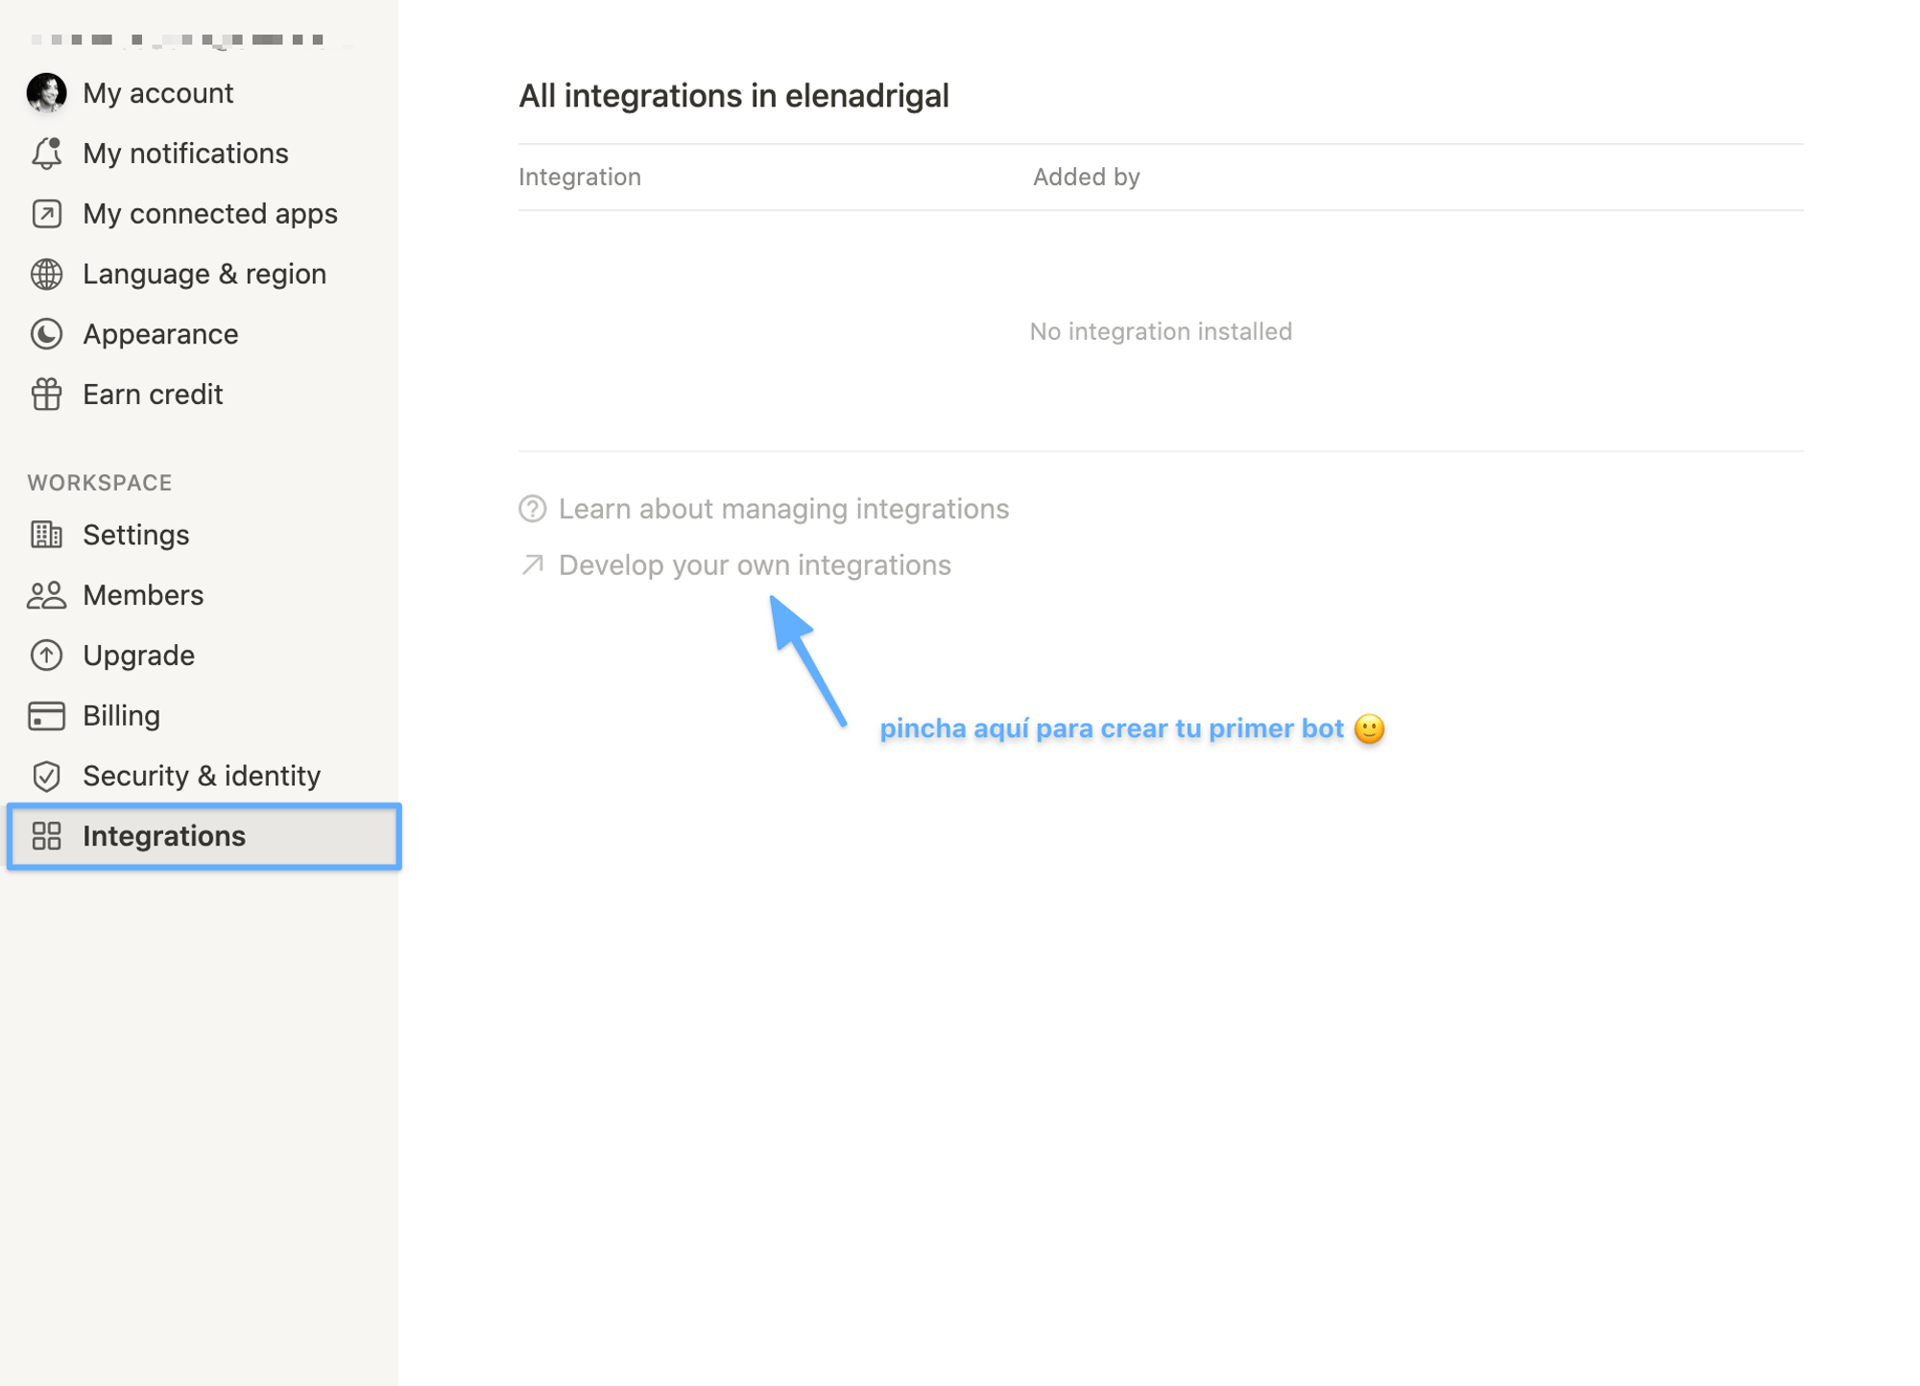Viewport: 1920px width, 1386px height.
Task: Open the Members section
Action: pos(143,594)
